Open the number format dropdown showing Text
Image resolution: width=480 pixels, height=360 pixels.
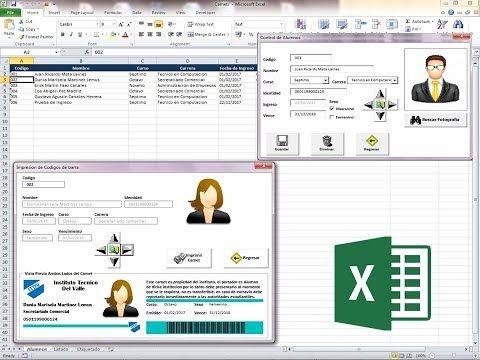point(282,24)
